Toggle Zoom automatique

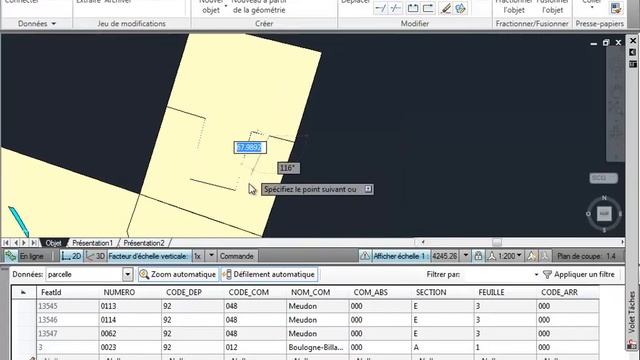(178, 274)
